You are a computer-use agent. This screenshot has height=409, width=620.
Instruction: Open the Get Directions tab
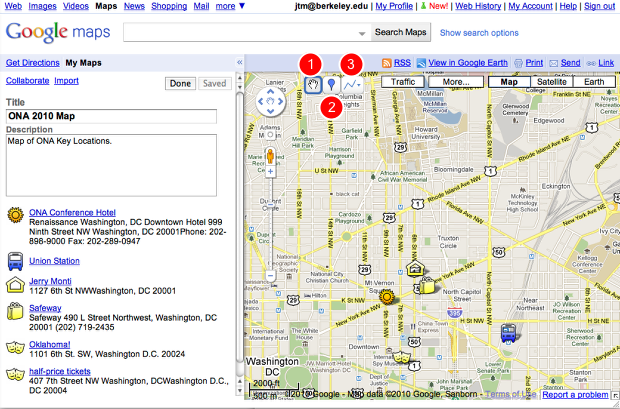click(x=32, y=63)
